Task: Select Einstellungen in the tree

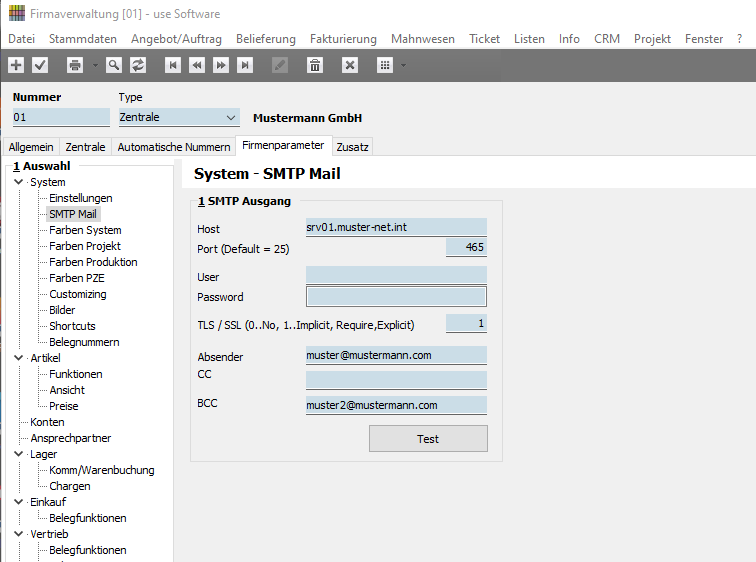Action: pos(81,198)
